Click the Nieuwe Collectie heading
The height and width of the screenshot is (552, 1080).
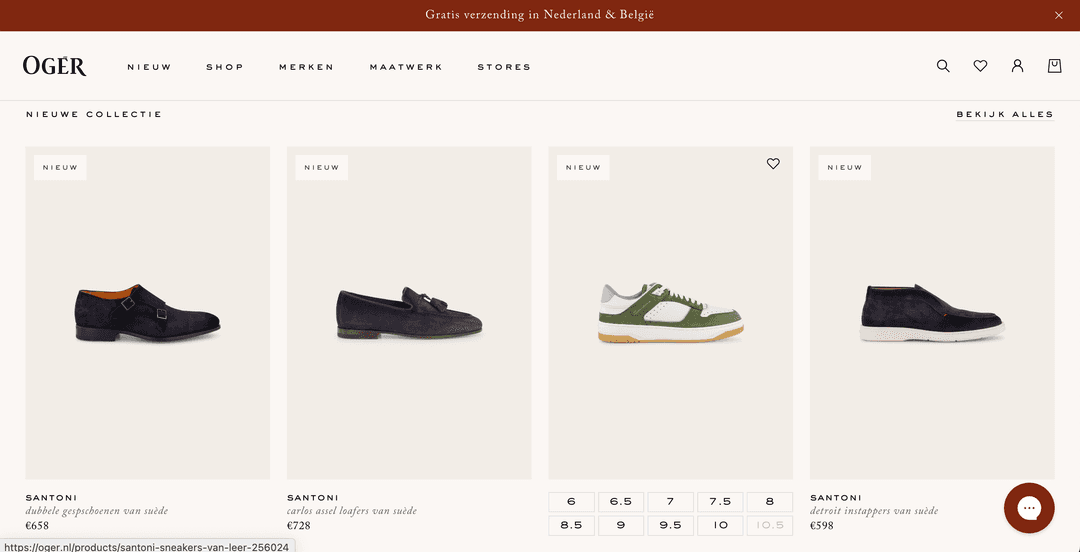[94, 114]
